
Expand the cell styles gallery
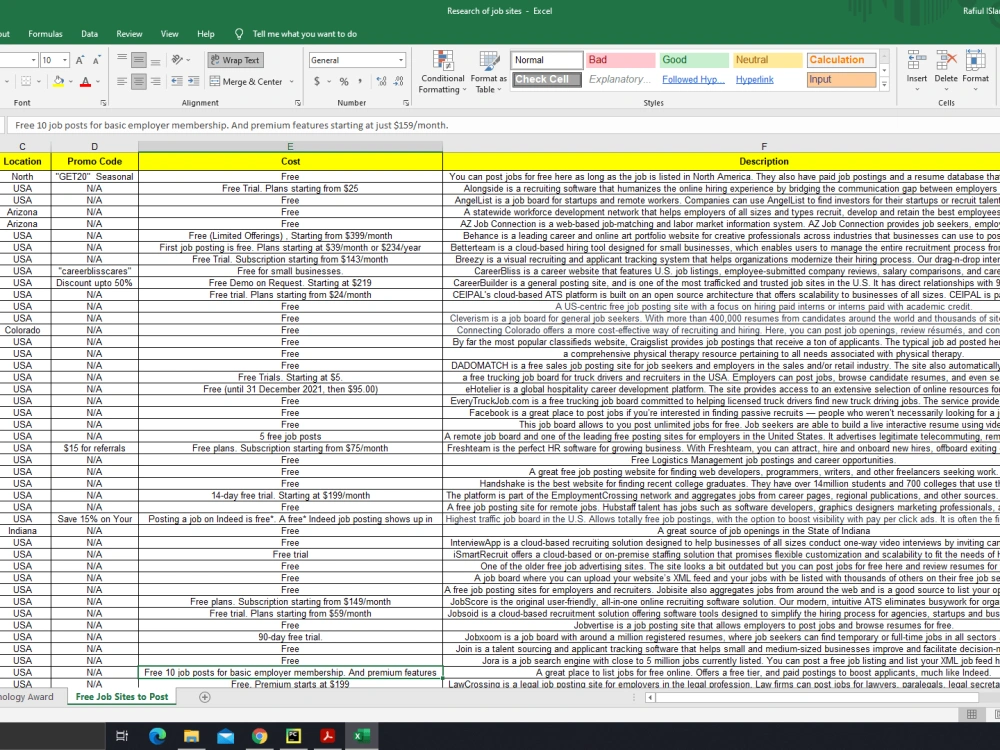click(884, 84)
